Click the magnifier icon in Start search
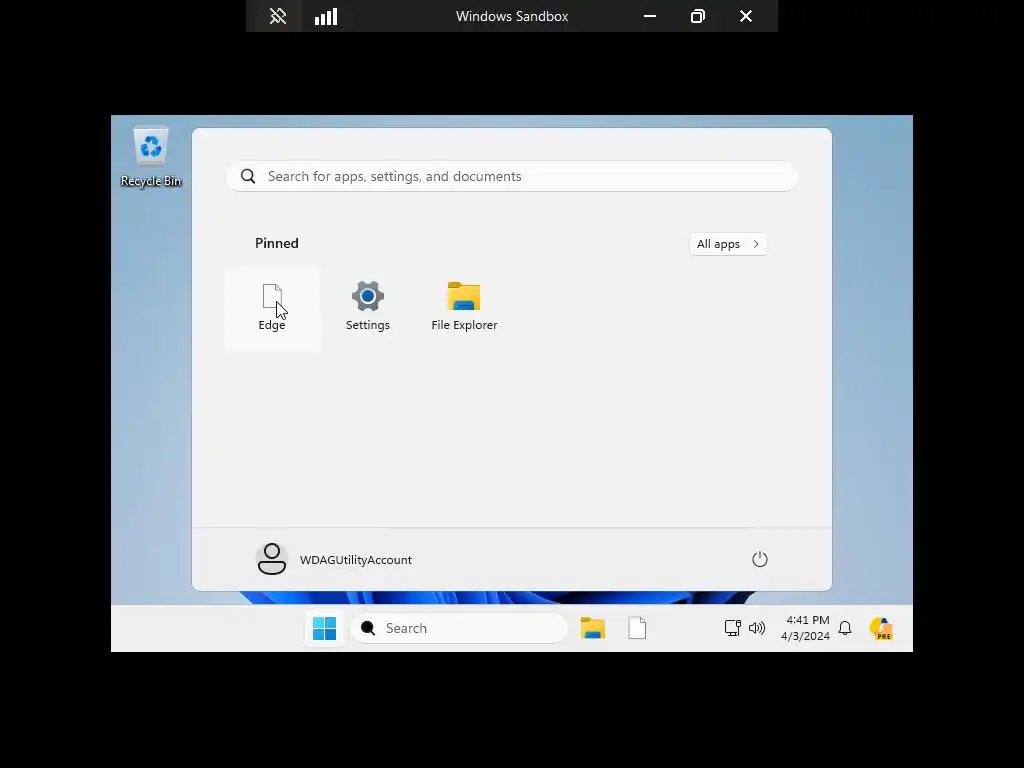This screenshot has height=768, width=1024. point(248,176)
